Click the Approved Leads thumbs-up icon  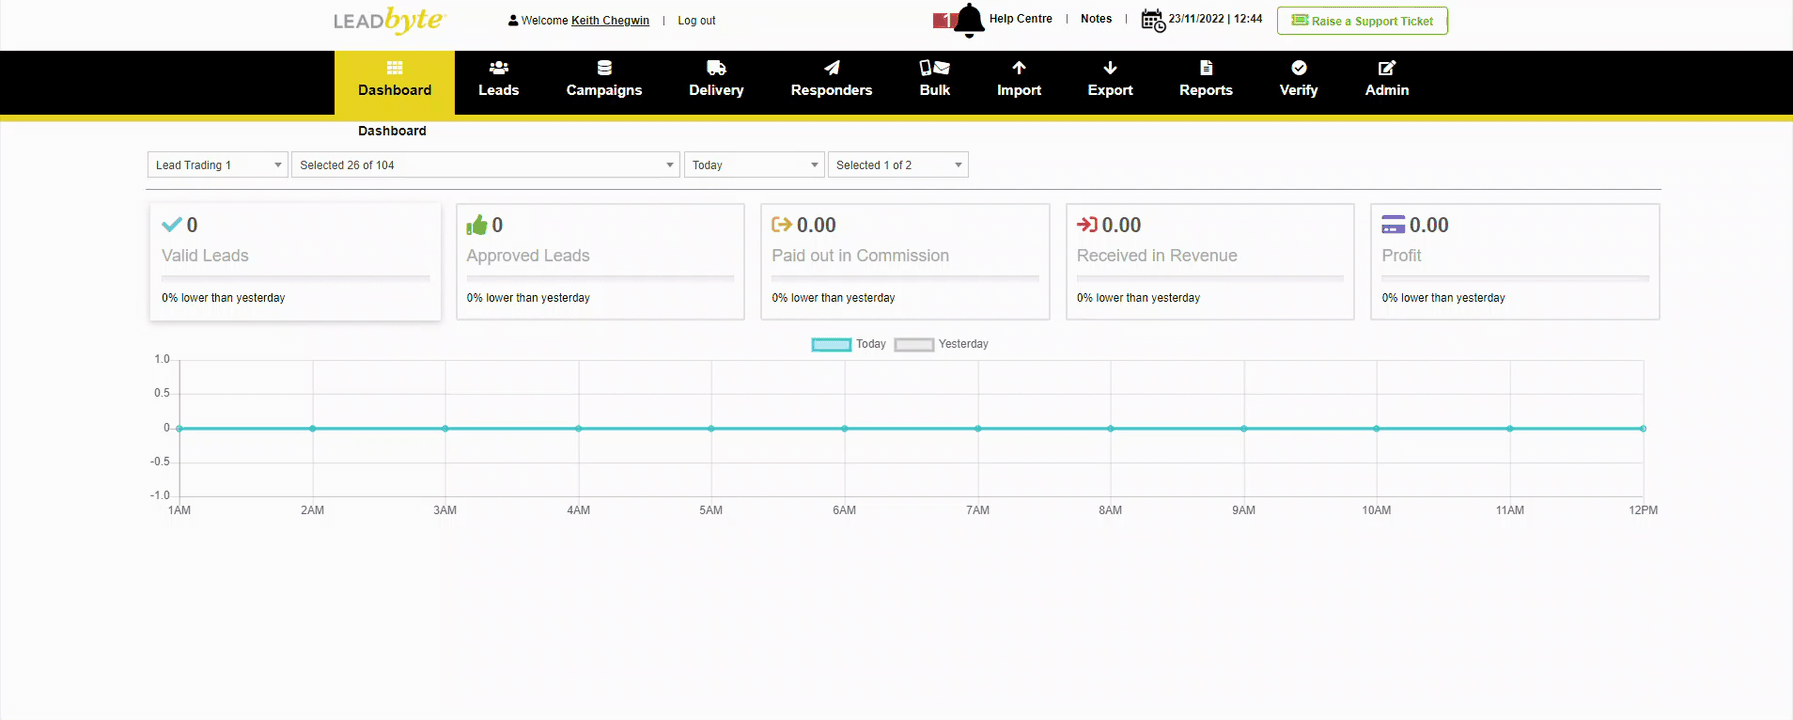(477, 225)
